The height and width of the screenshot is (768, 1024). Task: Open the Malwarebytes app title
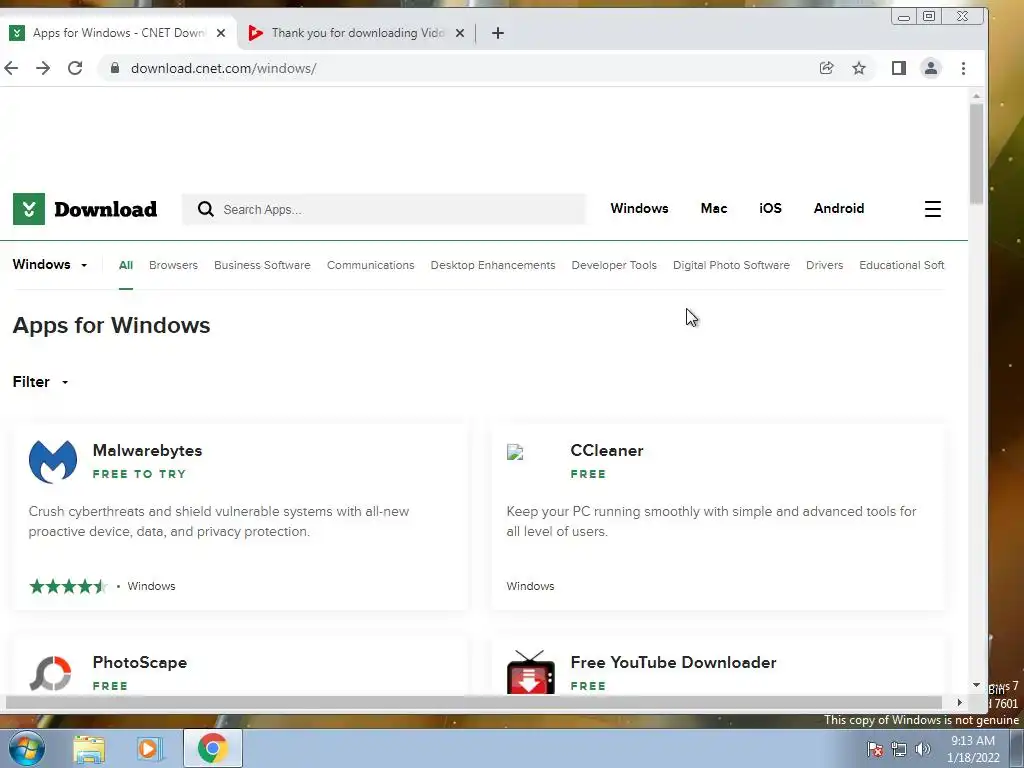click(147, 451)
